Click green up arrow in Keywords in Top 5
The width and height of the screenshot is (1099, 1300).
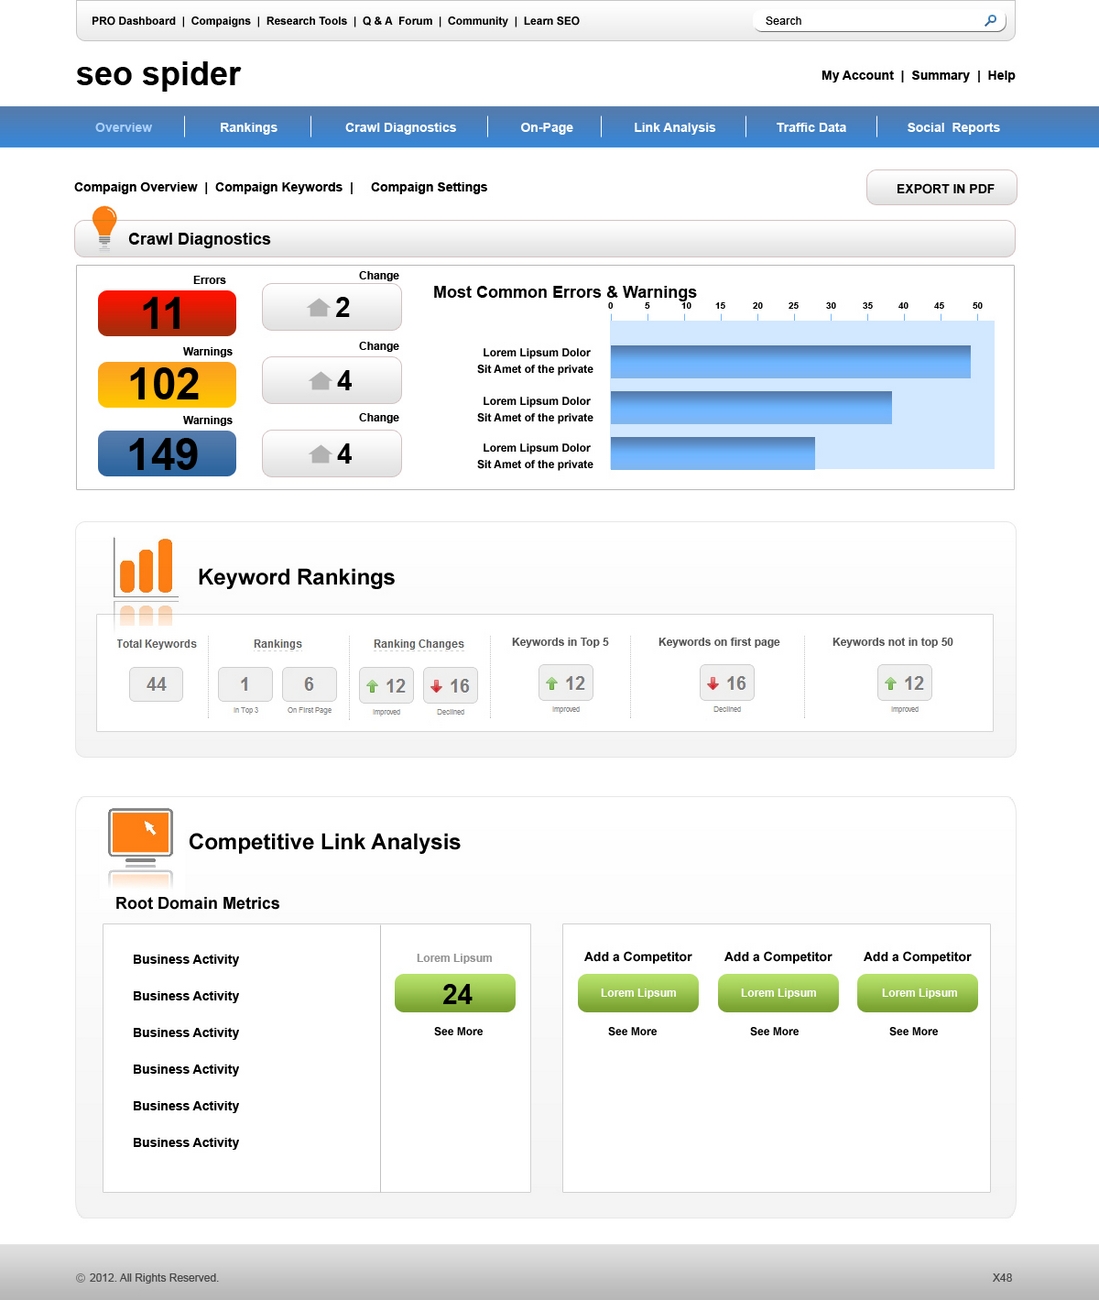point(552,684)
